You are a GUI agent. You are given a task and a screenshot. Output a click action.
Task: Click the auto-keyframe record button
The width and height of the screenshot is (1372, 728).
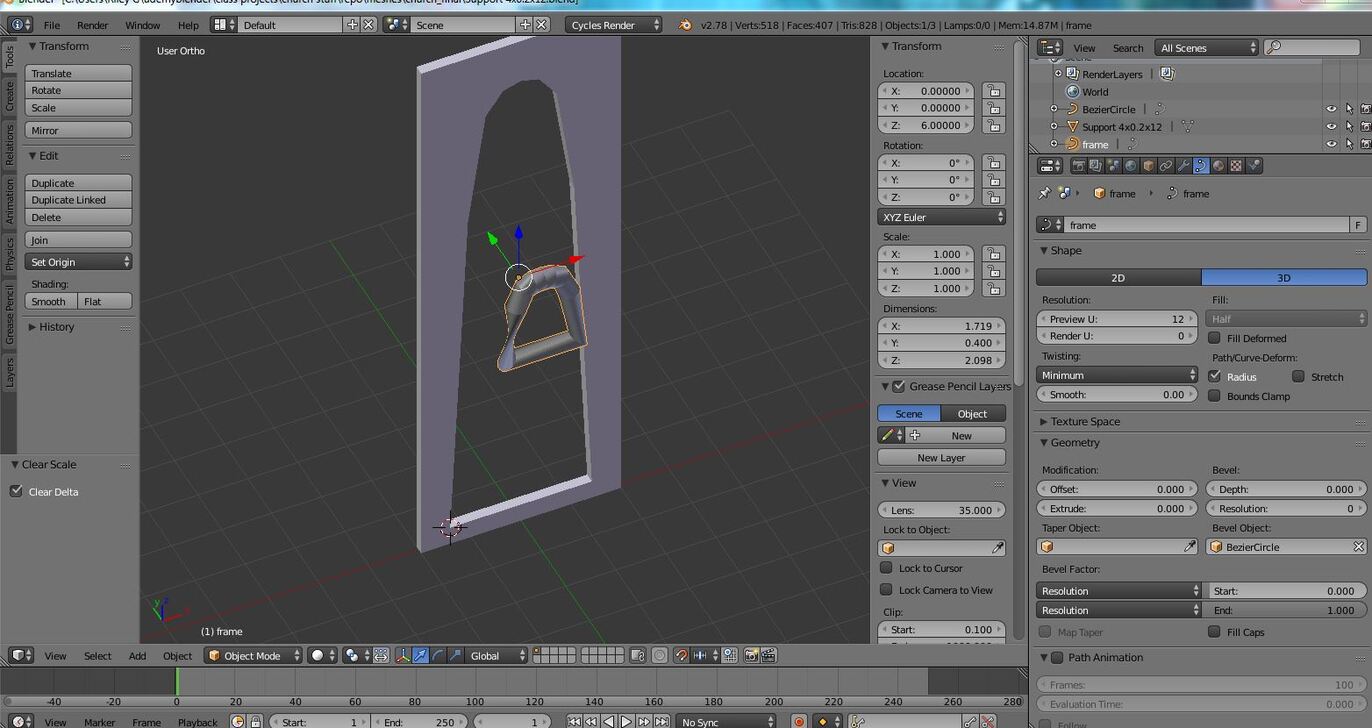(x=799, y=721)
